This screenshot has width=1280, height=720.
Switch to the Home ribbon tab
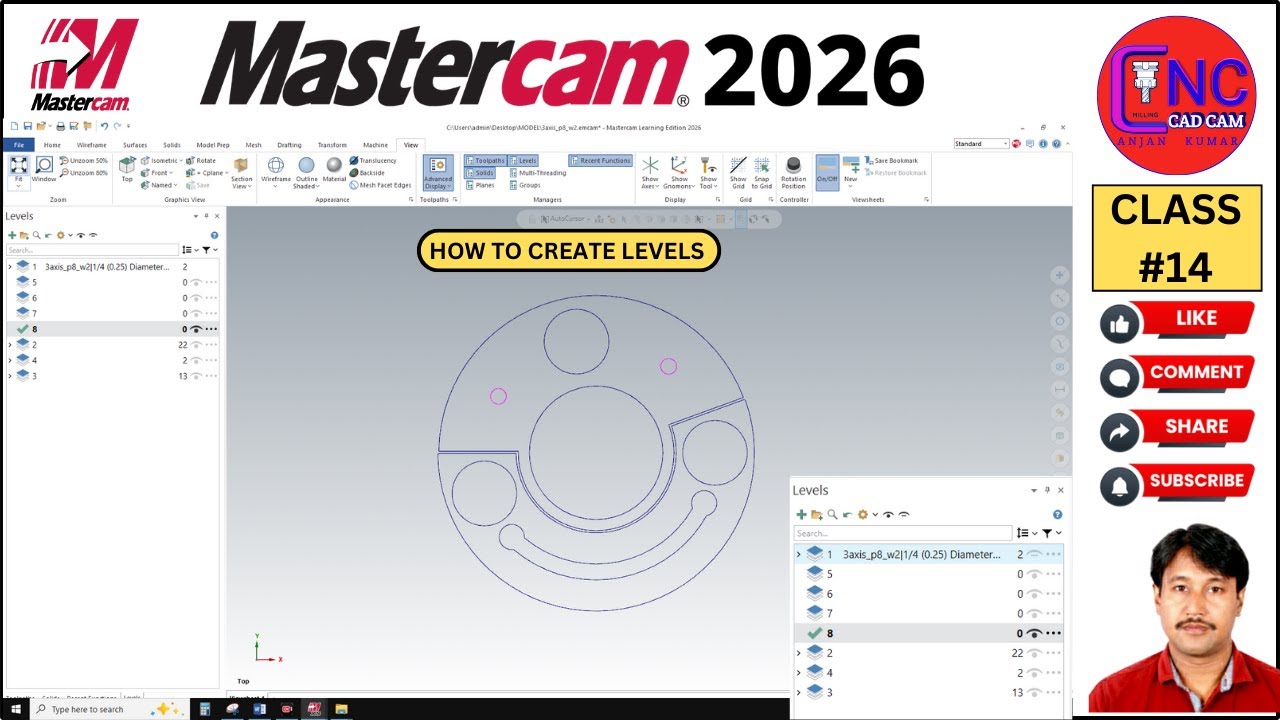point(52,145)
